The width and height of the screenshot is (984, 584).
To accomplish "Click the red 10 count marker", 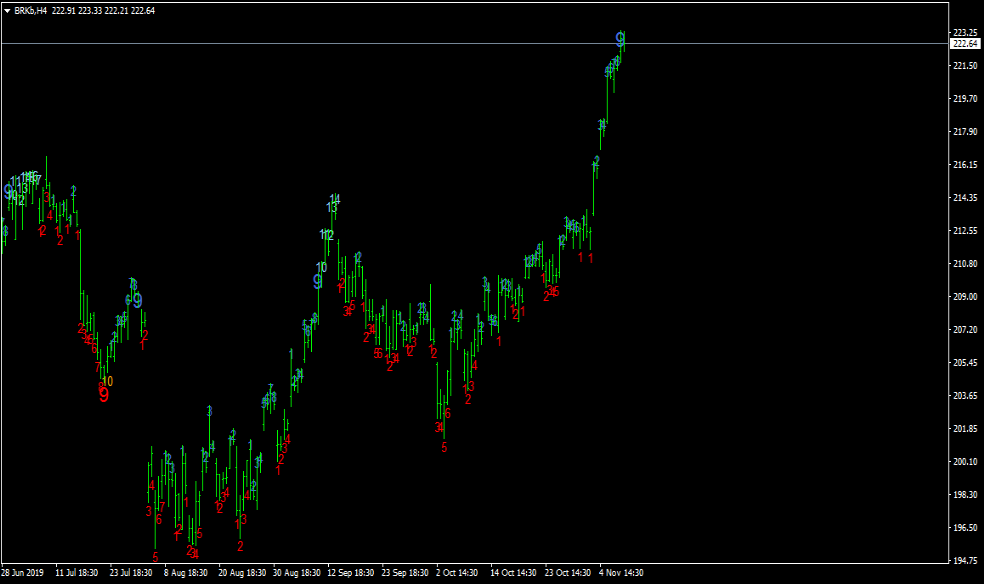I will [107, 381].
